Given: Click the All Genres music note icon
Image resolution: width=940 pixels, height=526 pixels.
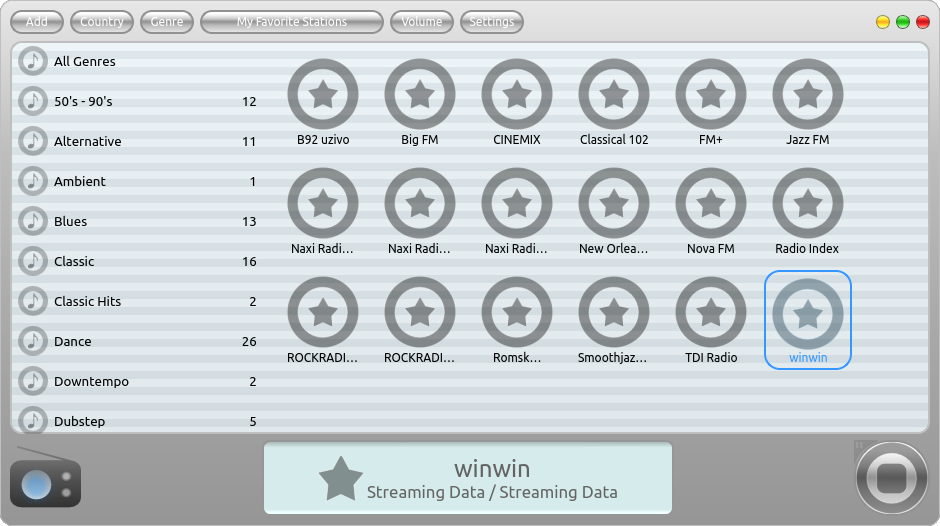Looking at the screenshot, I should (x=32, y=61).
